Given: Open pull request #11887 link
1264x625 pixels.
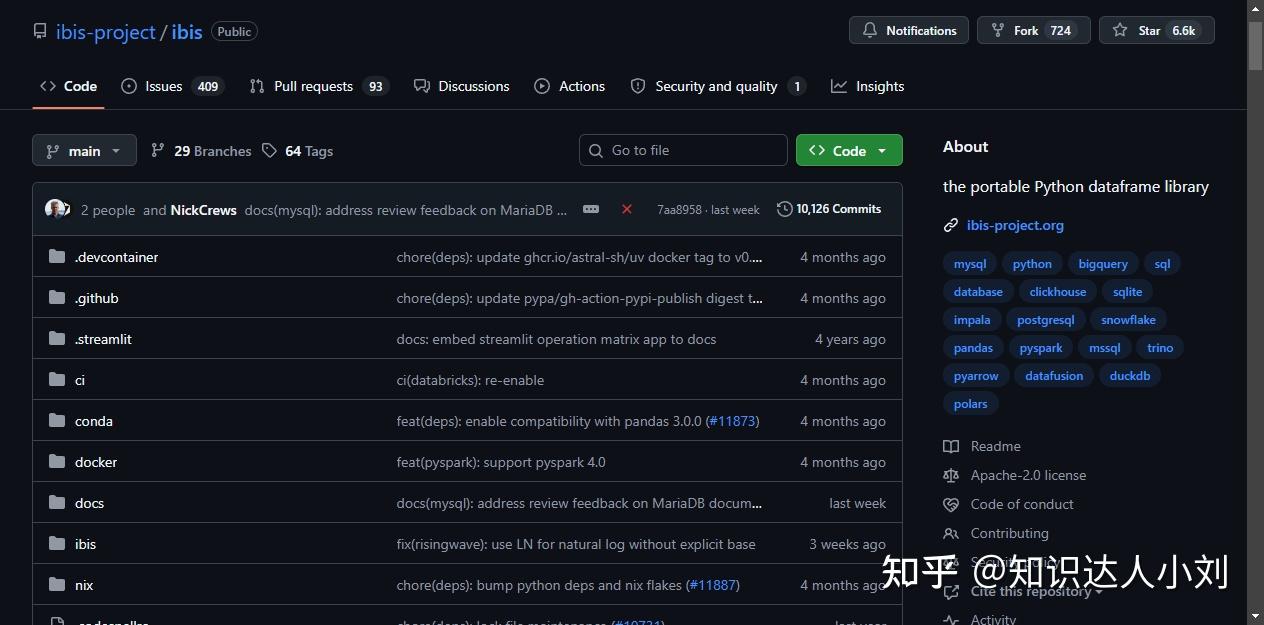Looking at the screenshot, I should tap(713, 585).
